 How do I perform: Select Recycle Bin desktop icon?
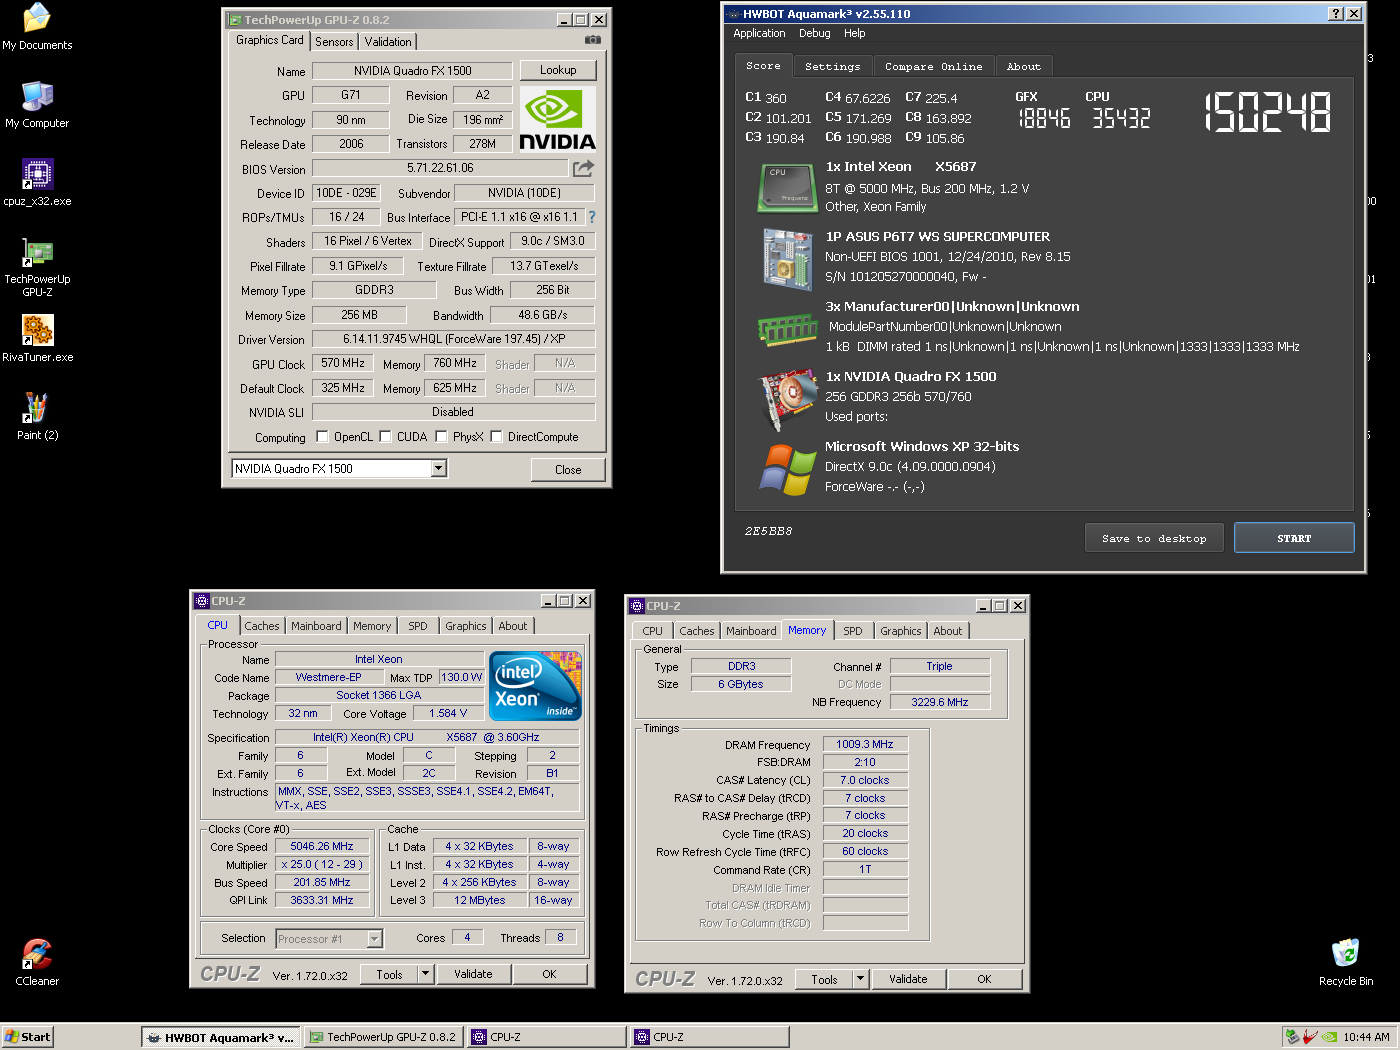(x=1346, y=963)
